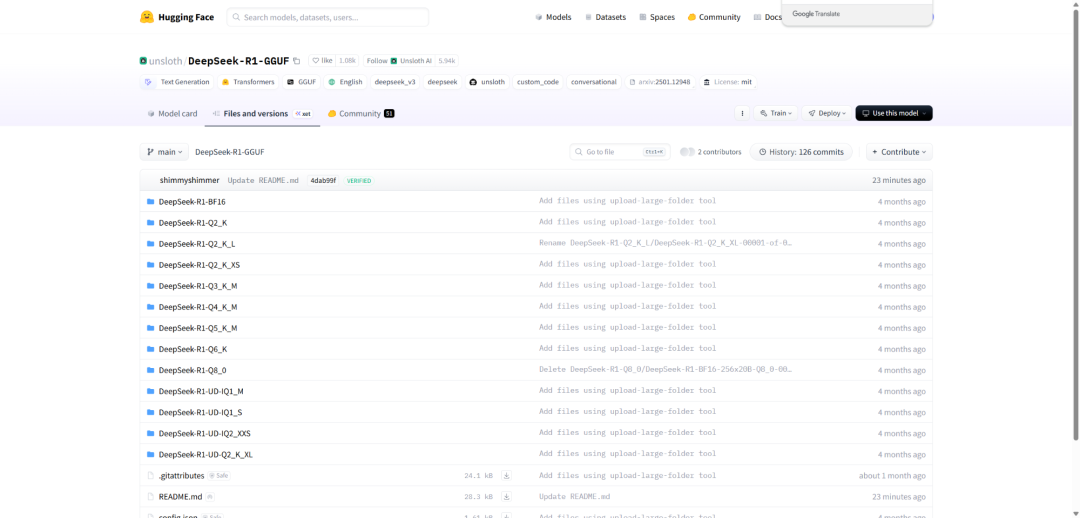Image resolution: width=1080 pixels, height=518 pixels.
Task: Open the License: mit tag
Action: [727, 82]
